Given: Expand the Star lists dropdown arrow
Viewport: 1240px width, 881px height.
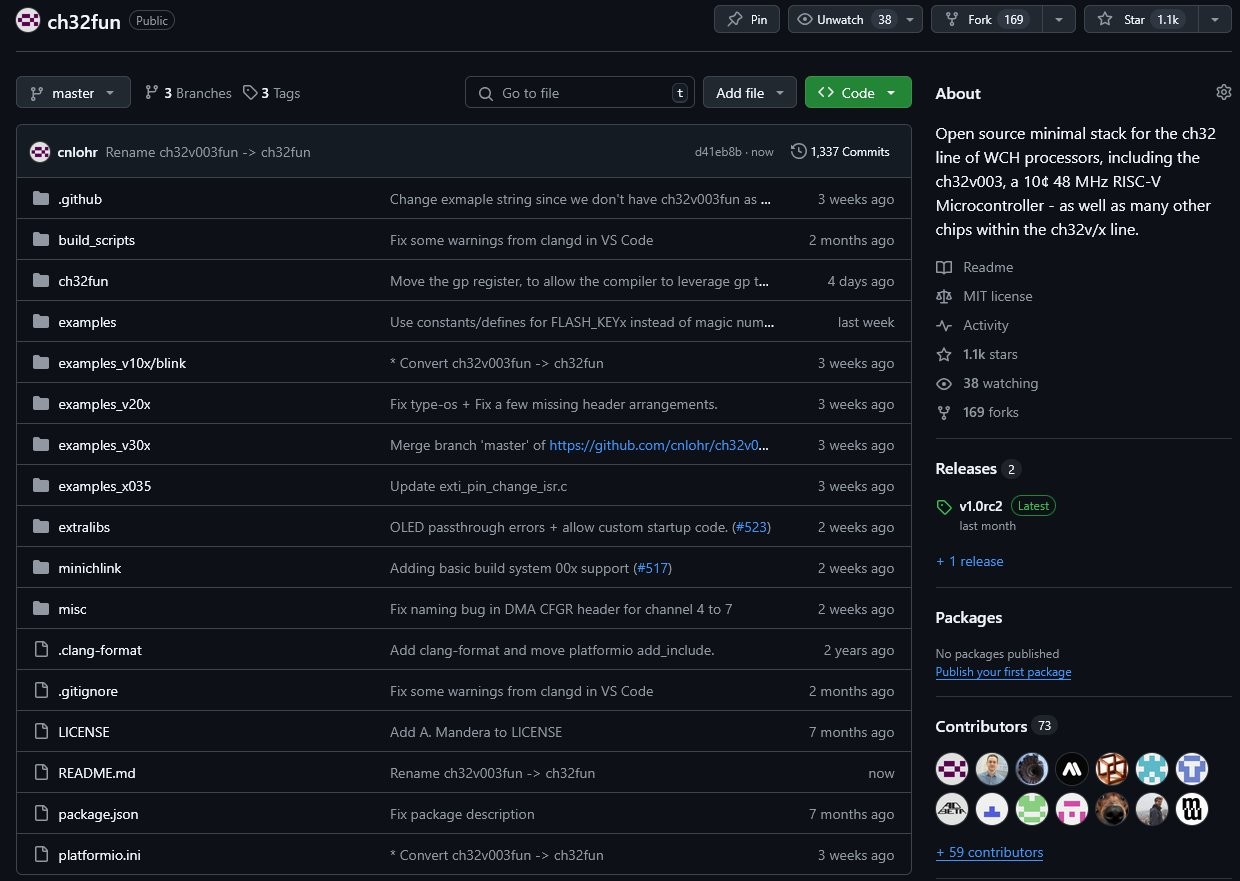Looking at the screenshot, I should coord(1214,19).
